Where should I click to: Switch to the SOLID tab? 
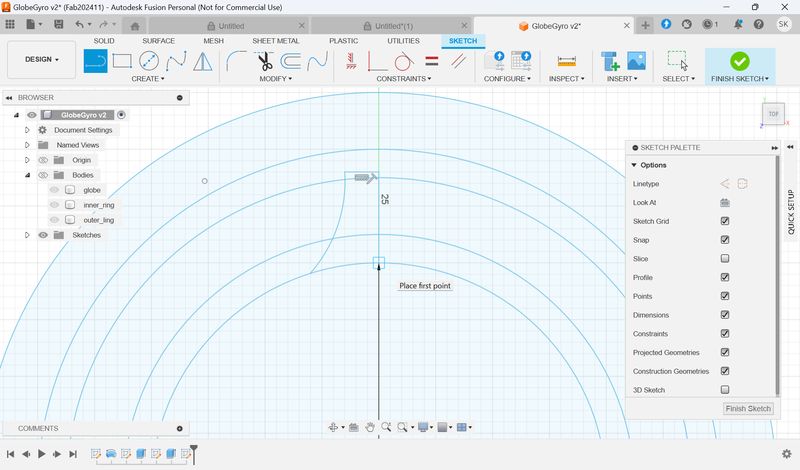(104, 41)
